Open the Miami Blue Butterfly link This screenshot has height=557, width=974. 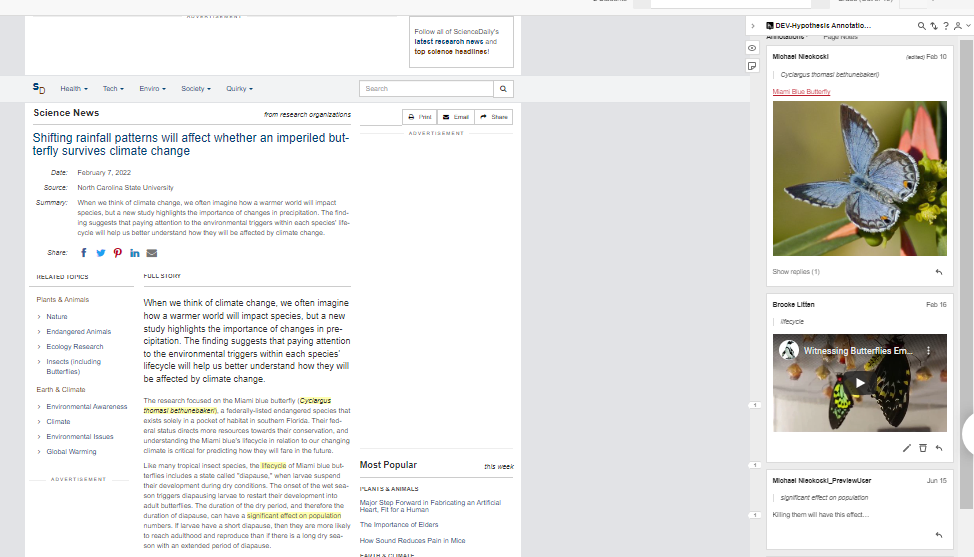tap(801, 92)
